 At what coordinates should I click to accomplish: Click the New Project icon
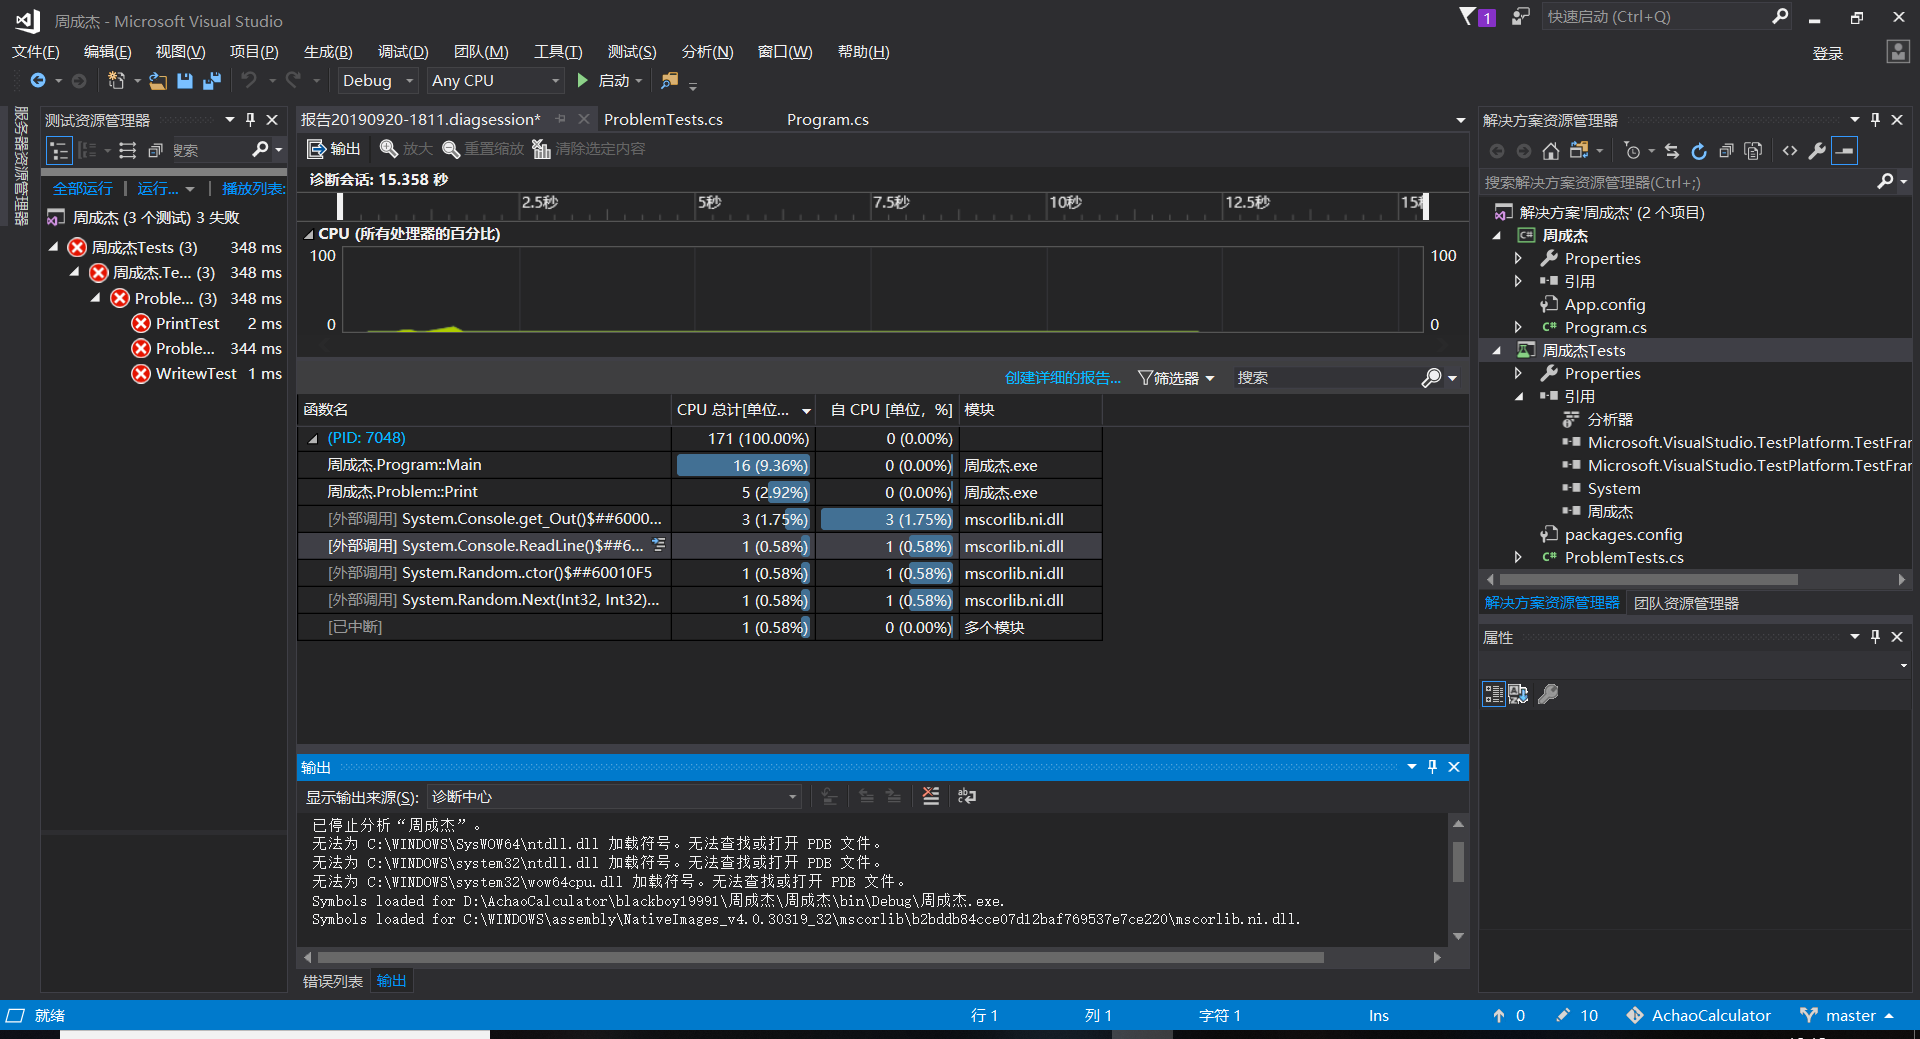(116, 80)
